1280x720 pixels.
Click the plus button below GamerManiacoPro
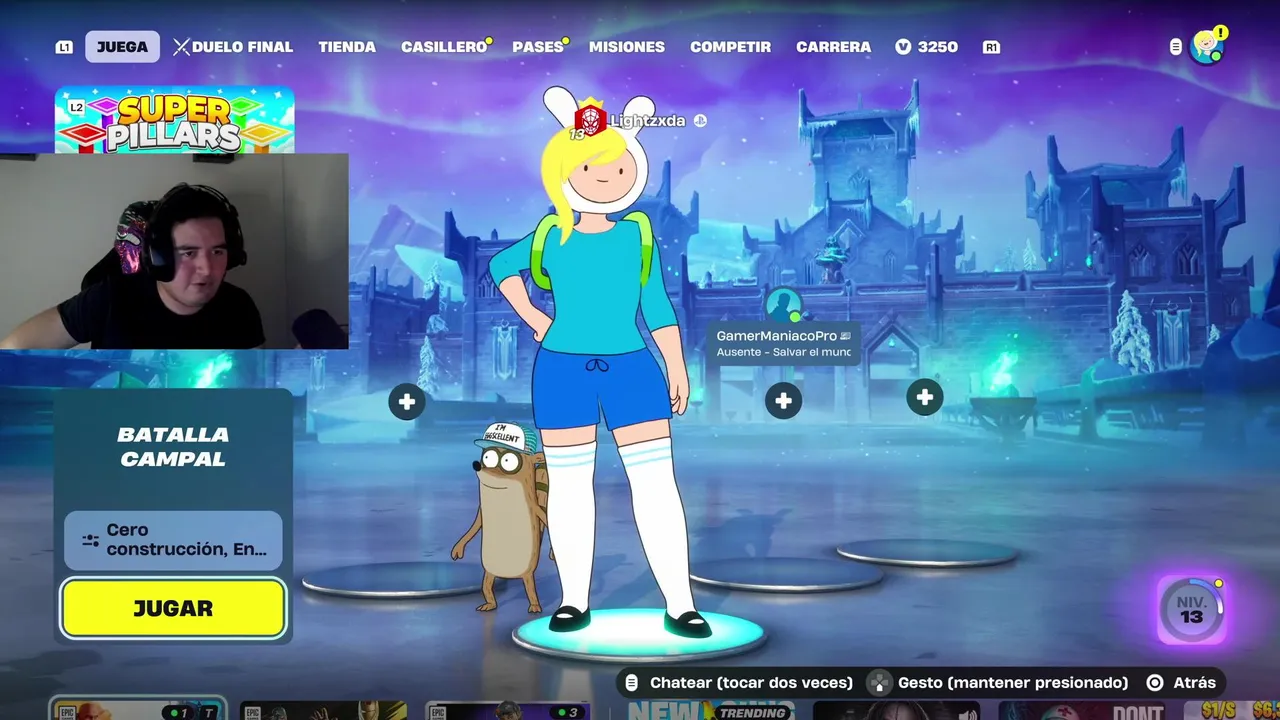[783, 401]
